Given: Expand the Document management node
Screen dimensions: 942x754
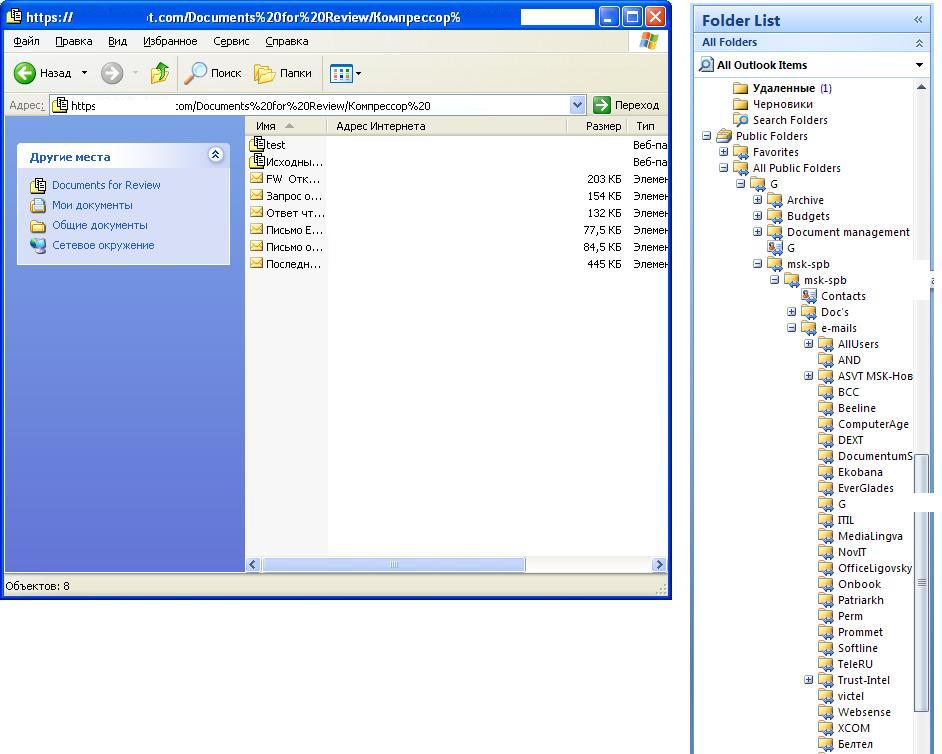Looking at the screenshot, I should pyautogui.click(x=758, y=231).
